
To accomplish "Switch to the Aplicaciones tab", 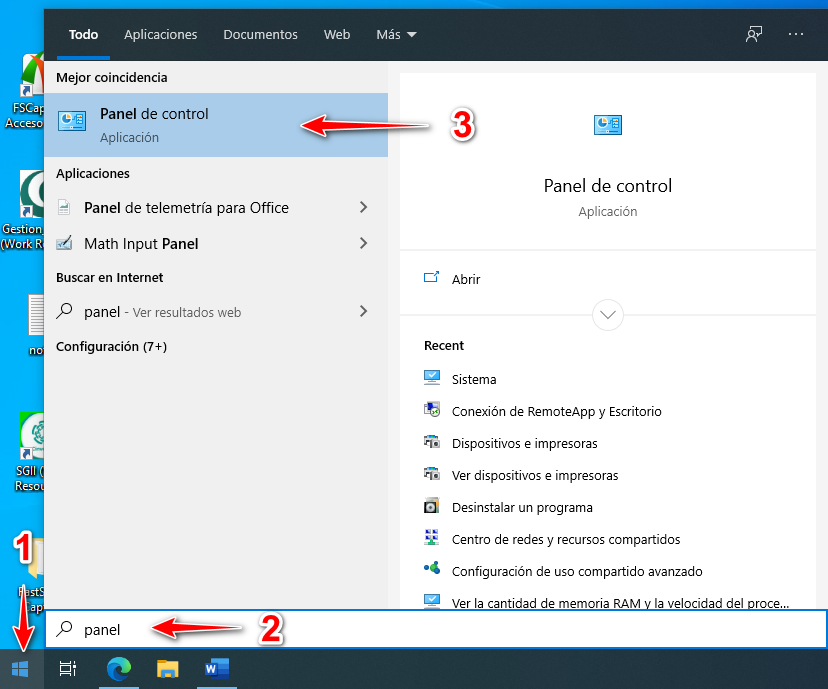I will click(161, 34).
